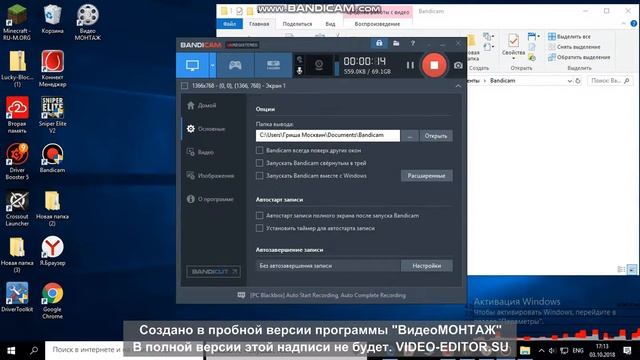Switch Bandicam to game recording mode
Viewport: 640px width, 360px height.
(235, 65)
